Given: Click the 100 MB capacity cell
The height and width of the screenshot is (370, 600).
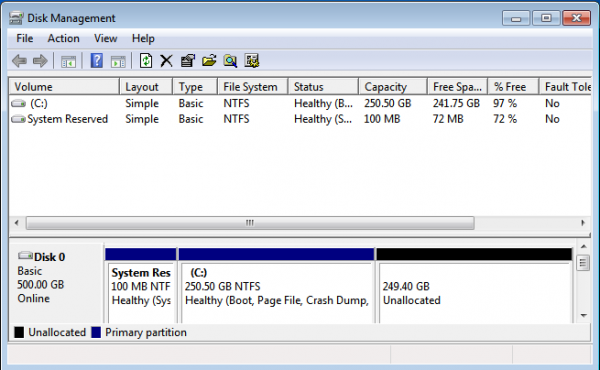Looking at the screenshot, I should [x=382, y=119].
